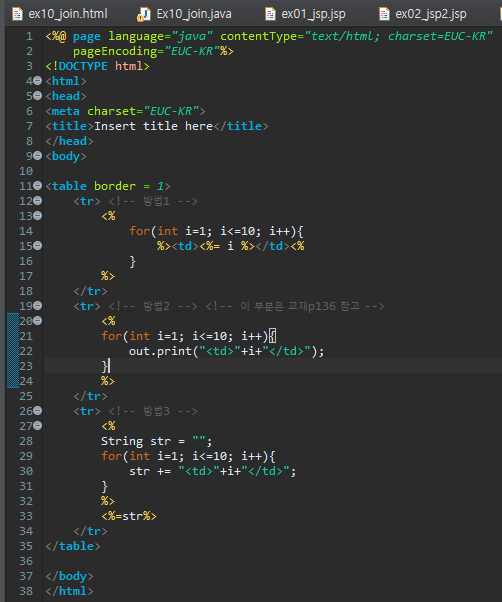Collapse the scriptlet at line 20
Viewport: 502px width, 602px height.
click(37, 321)
